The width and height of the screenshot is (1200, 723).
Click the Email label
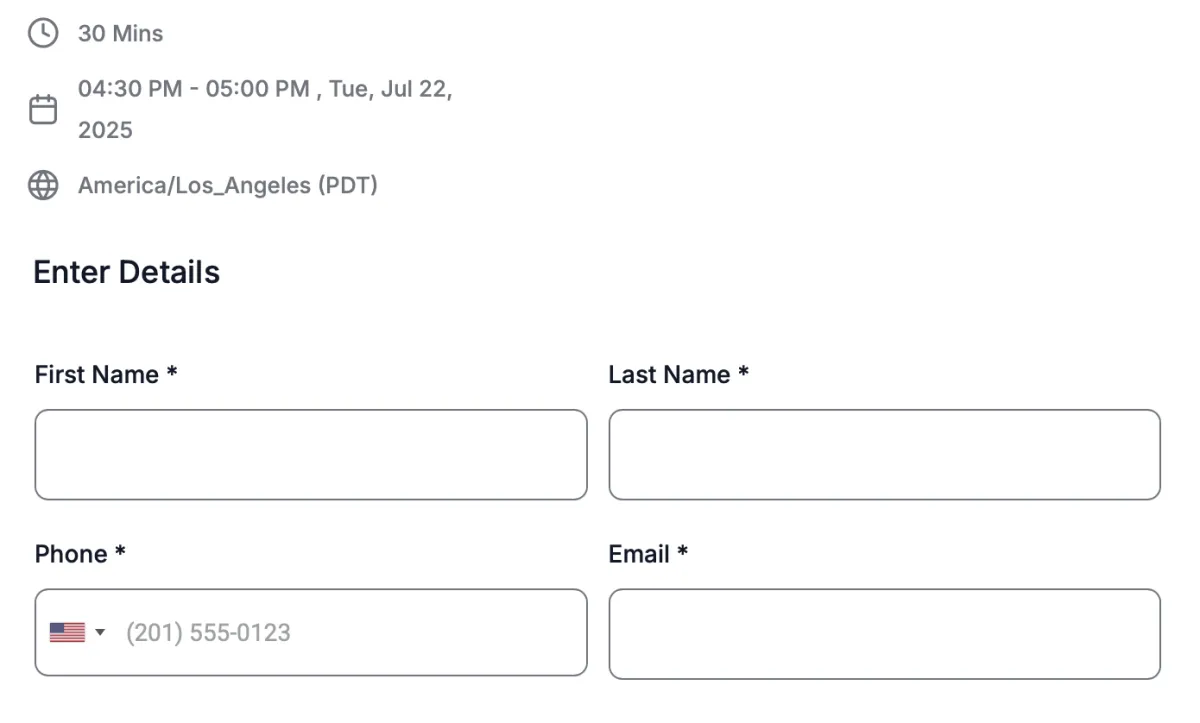click(x=639, y=554)
